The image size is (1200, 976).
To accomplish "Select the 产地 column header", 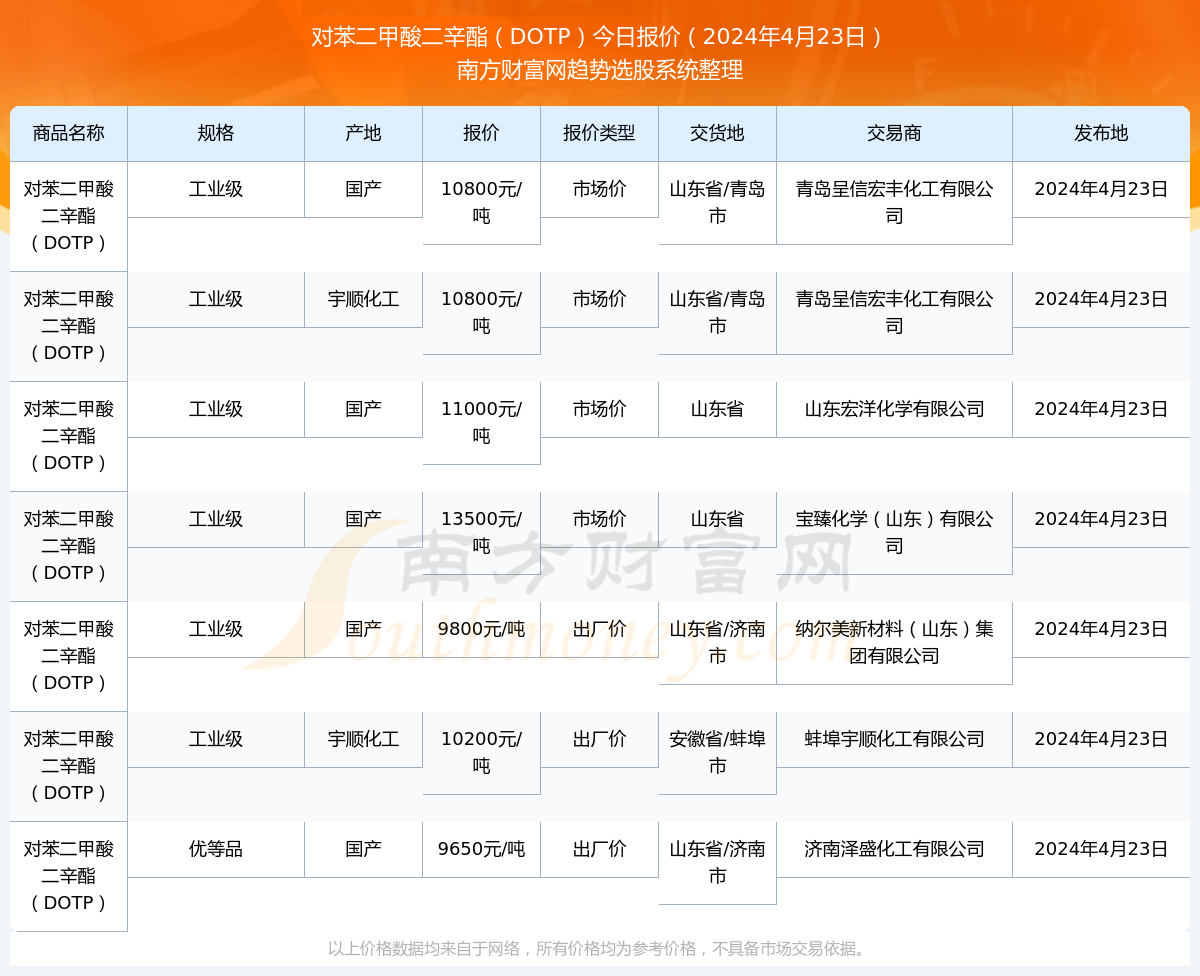I will click(363, 133).
